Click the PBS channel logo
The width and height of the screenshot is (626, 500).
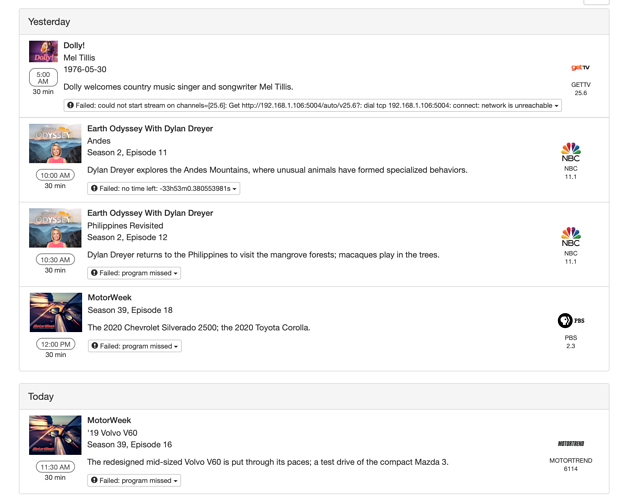570,321
